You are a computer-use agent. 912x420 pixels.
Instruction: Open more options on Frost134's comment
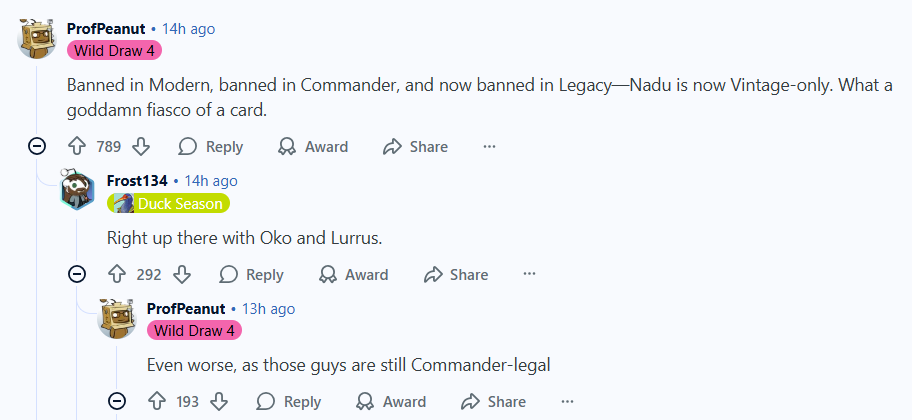pos(530,275)
